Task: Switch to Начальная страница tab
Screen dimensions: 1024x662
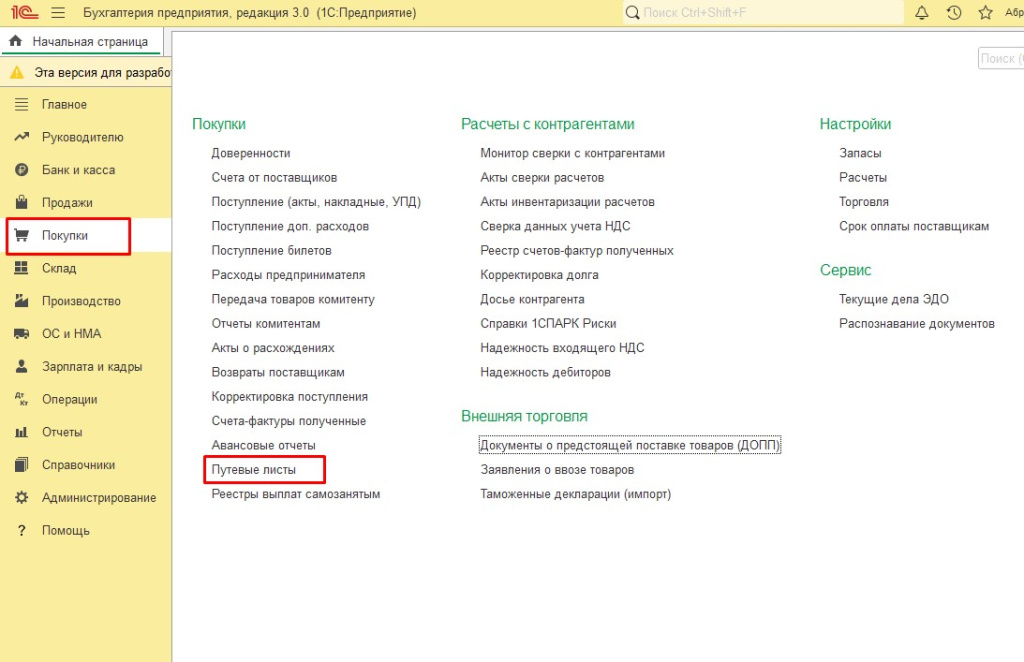Action: tap(82, 41)
